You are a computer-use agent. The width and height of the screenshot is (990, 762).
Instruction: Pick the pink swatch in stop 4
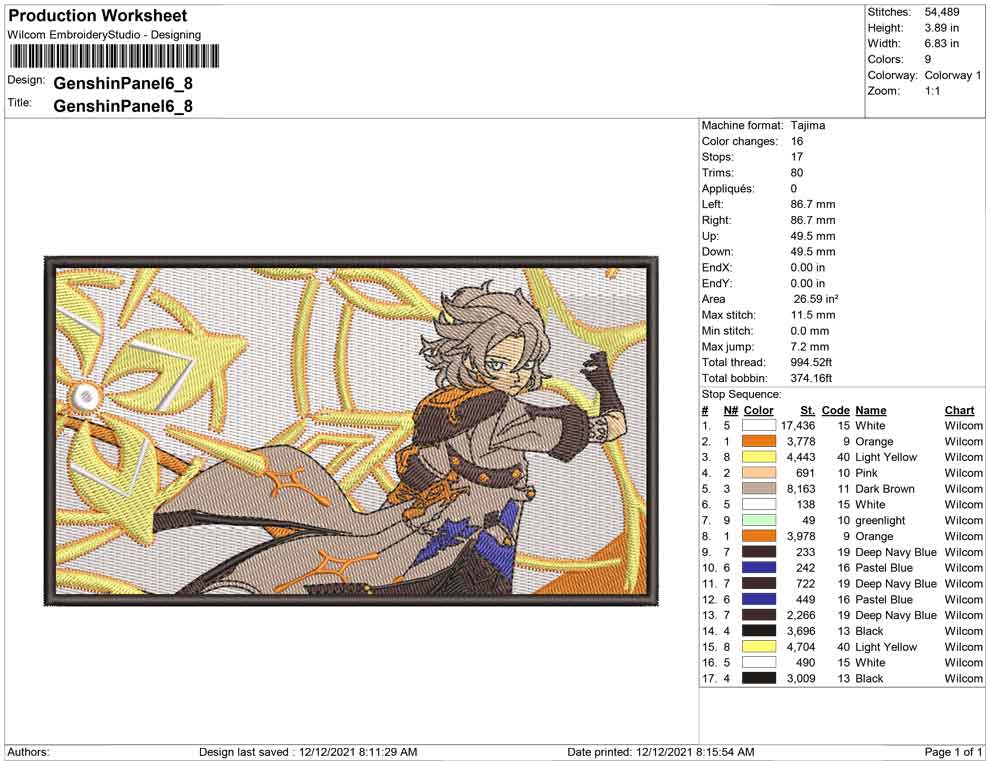click(759, 473)
